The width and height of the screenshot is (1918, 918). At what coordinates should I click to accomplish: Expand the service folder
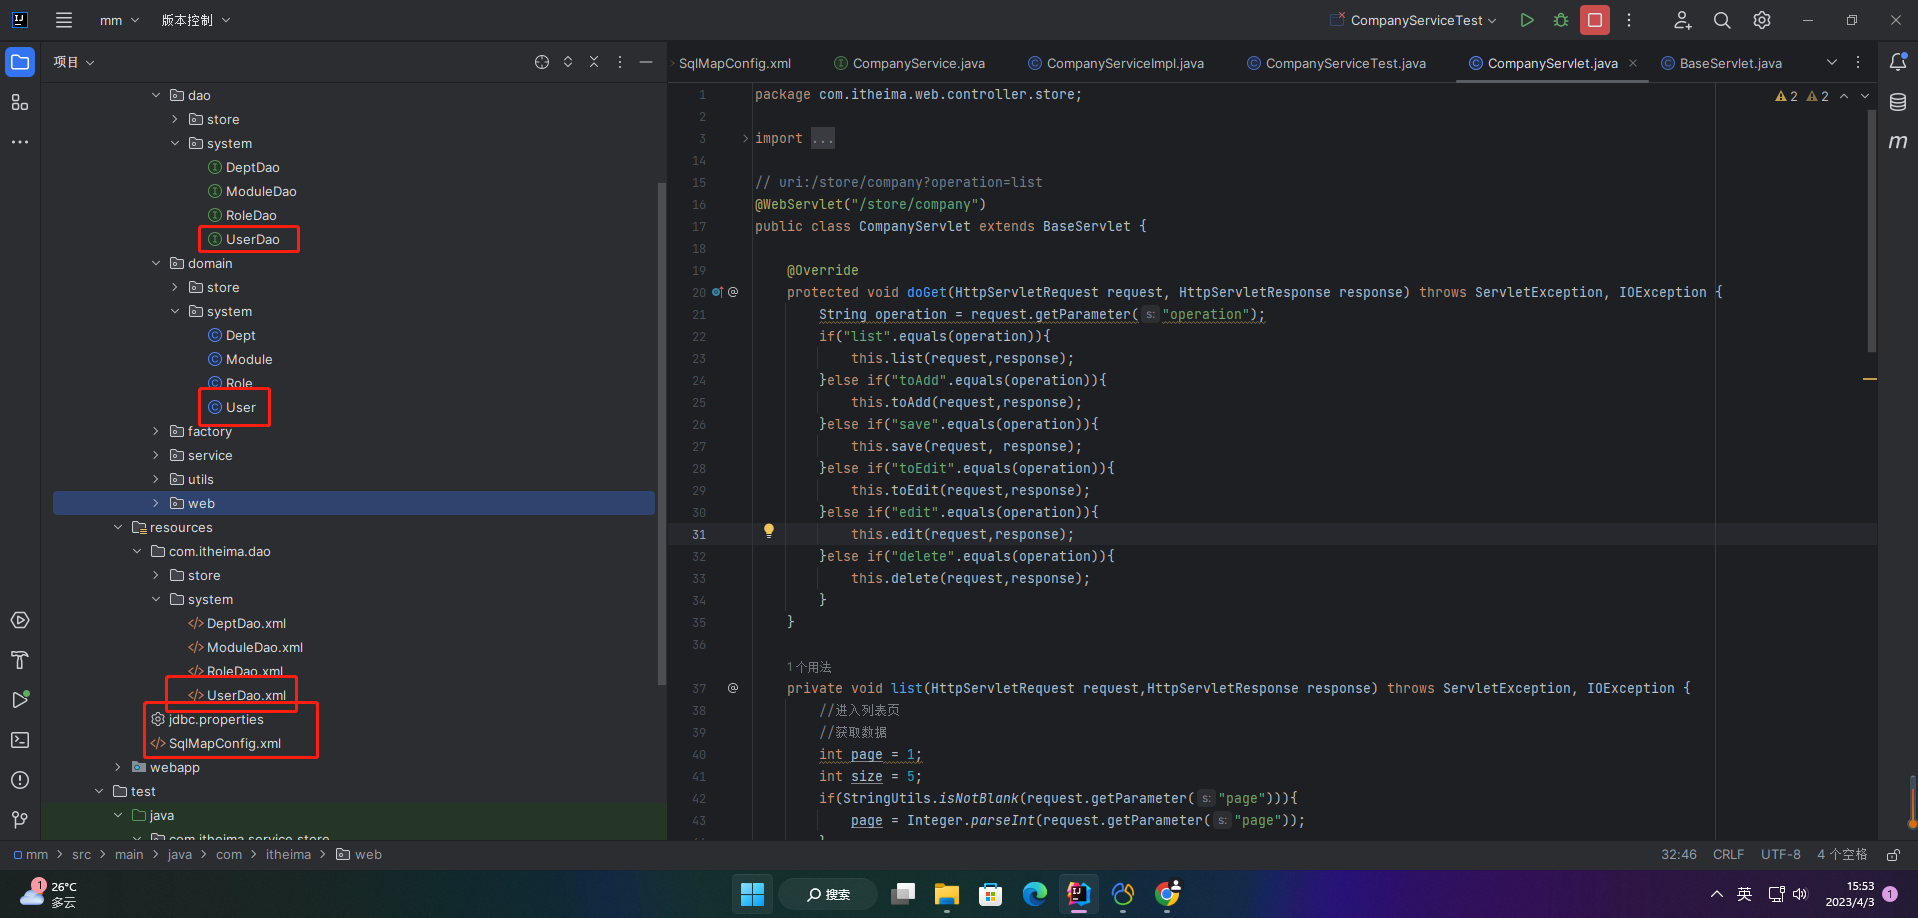[156, 455]
